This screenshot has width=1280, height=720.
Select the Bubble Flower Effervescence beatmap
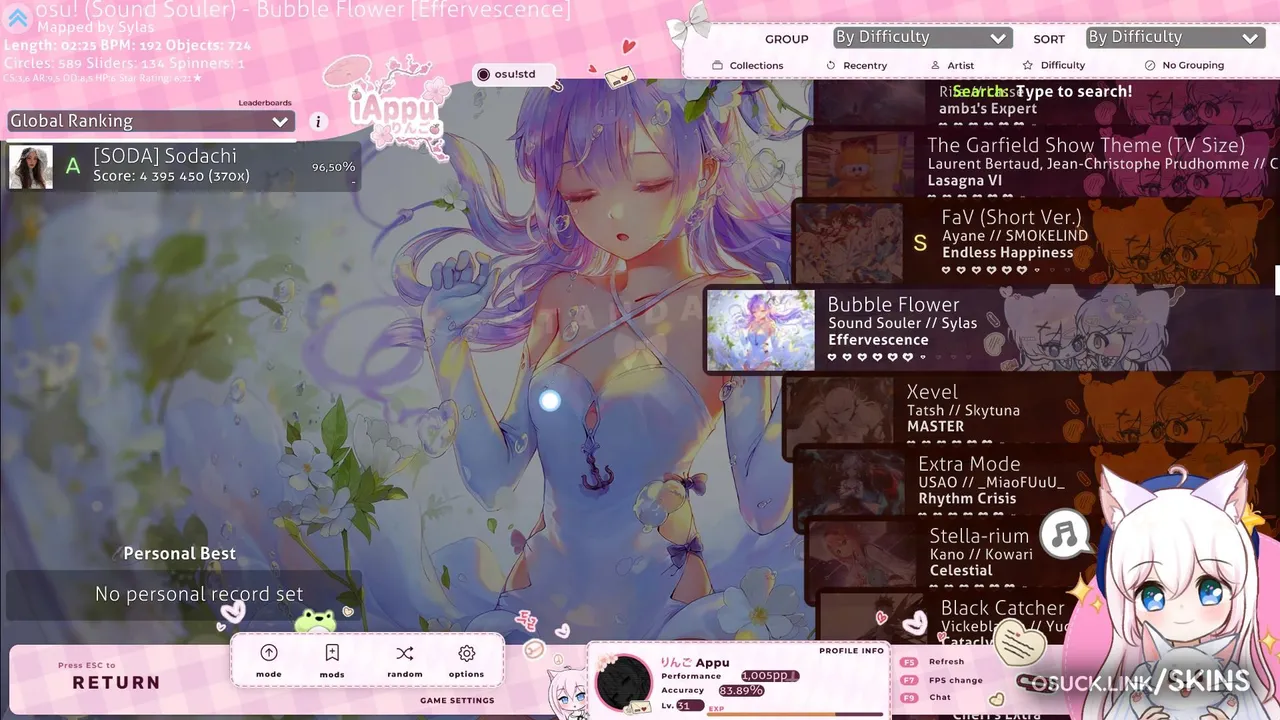pyautogui.click(x=992, y=330)
